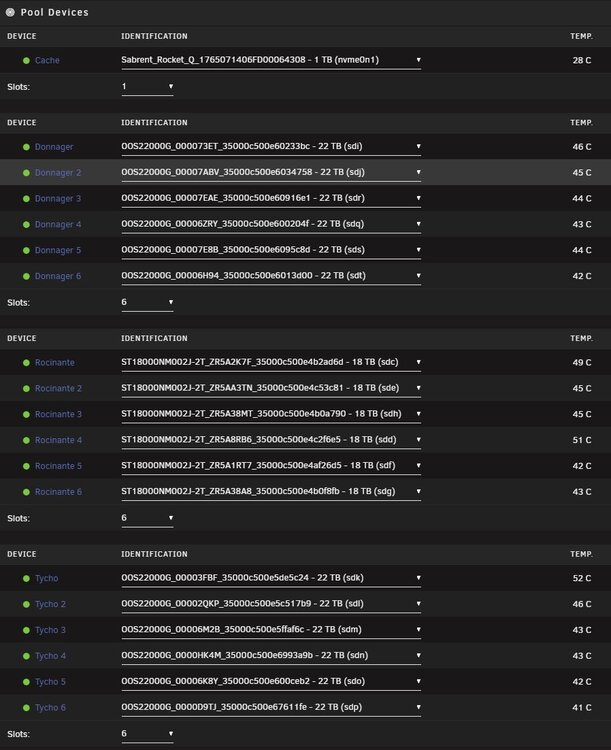Open Cache Sabrent Rocket identification dropdown
This screenshot has height=750, width=611.
pos(271,60)
